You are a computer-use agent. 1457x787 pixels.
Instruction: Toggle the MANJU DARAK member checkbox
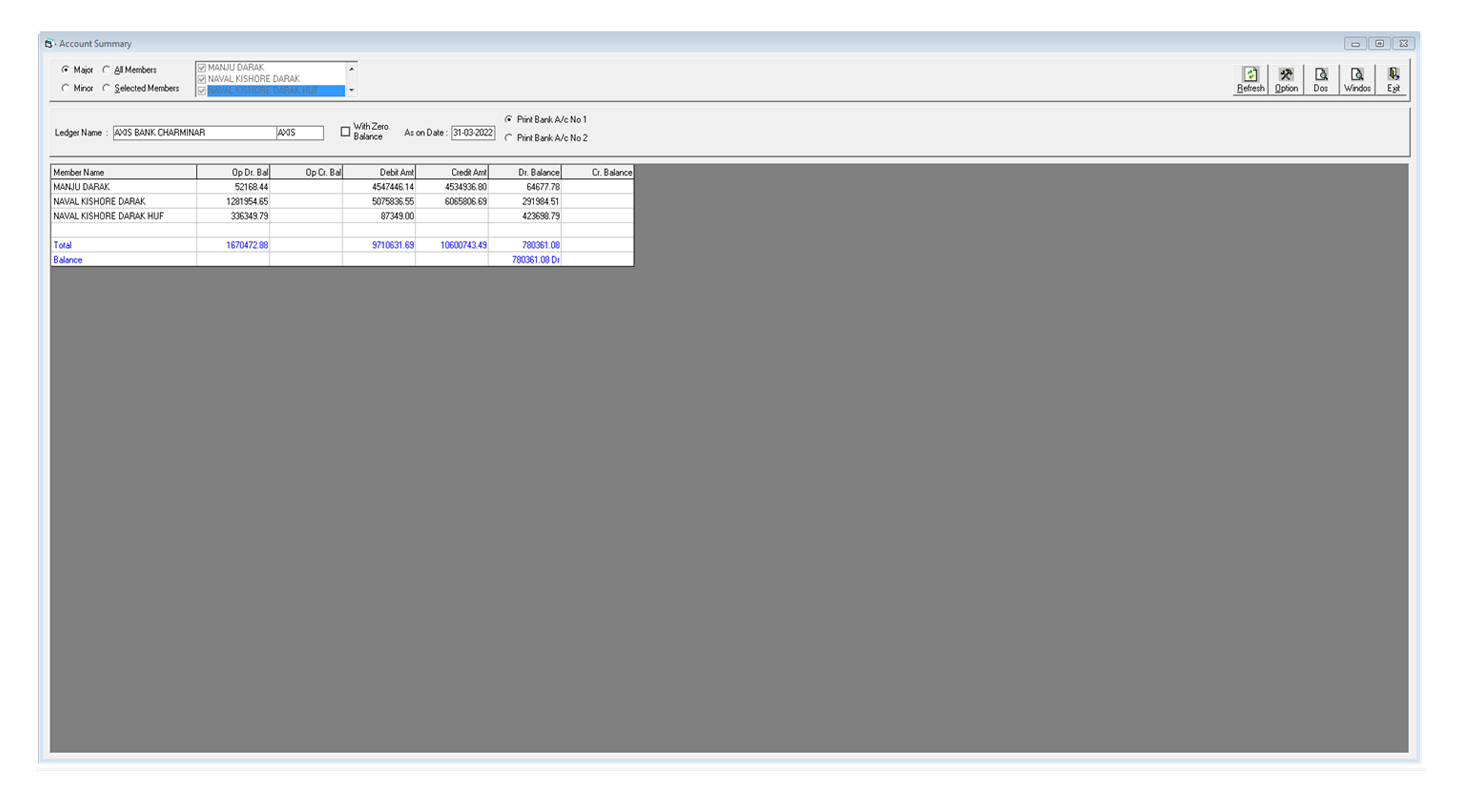pyautogui.click(x=202, y=68)
